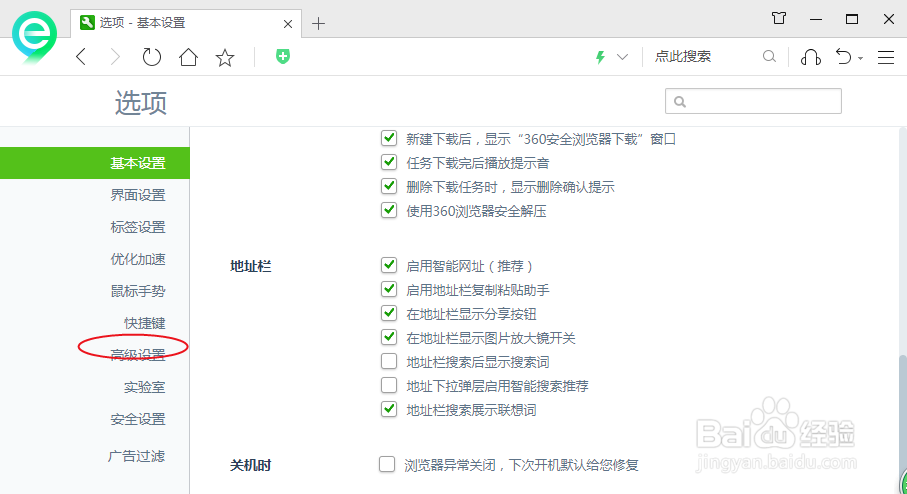Expand the green lightning mode dropdown
Image resolution: width=907 pixels, height=494 pixels.
[x=622, y=57]
